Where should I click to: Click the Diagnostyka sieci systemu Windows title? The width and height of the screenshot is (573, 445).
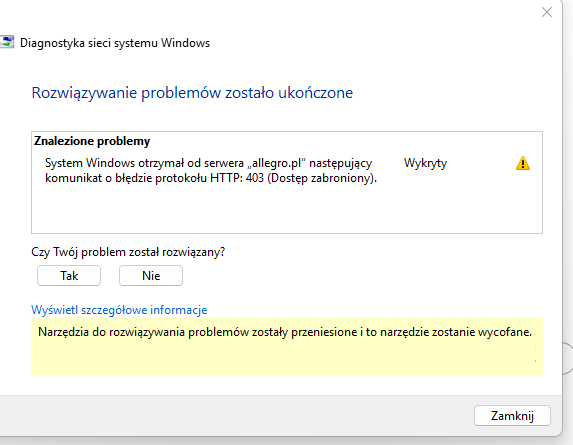click(115, 43)
